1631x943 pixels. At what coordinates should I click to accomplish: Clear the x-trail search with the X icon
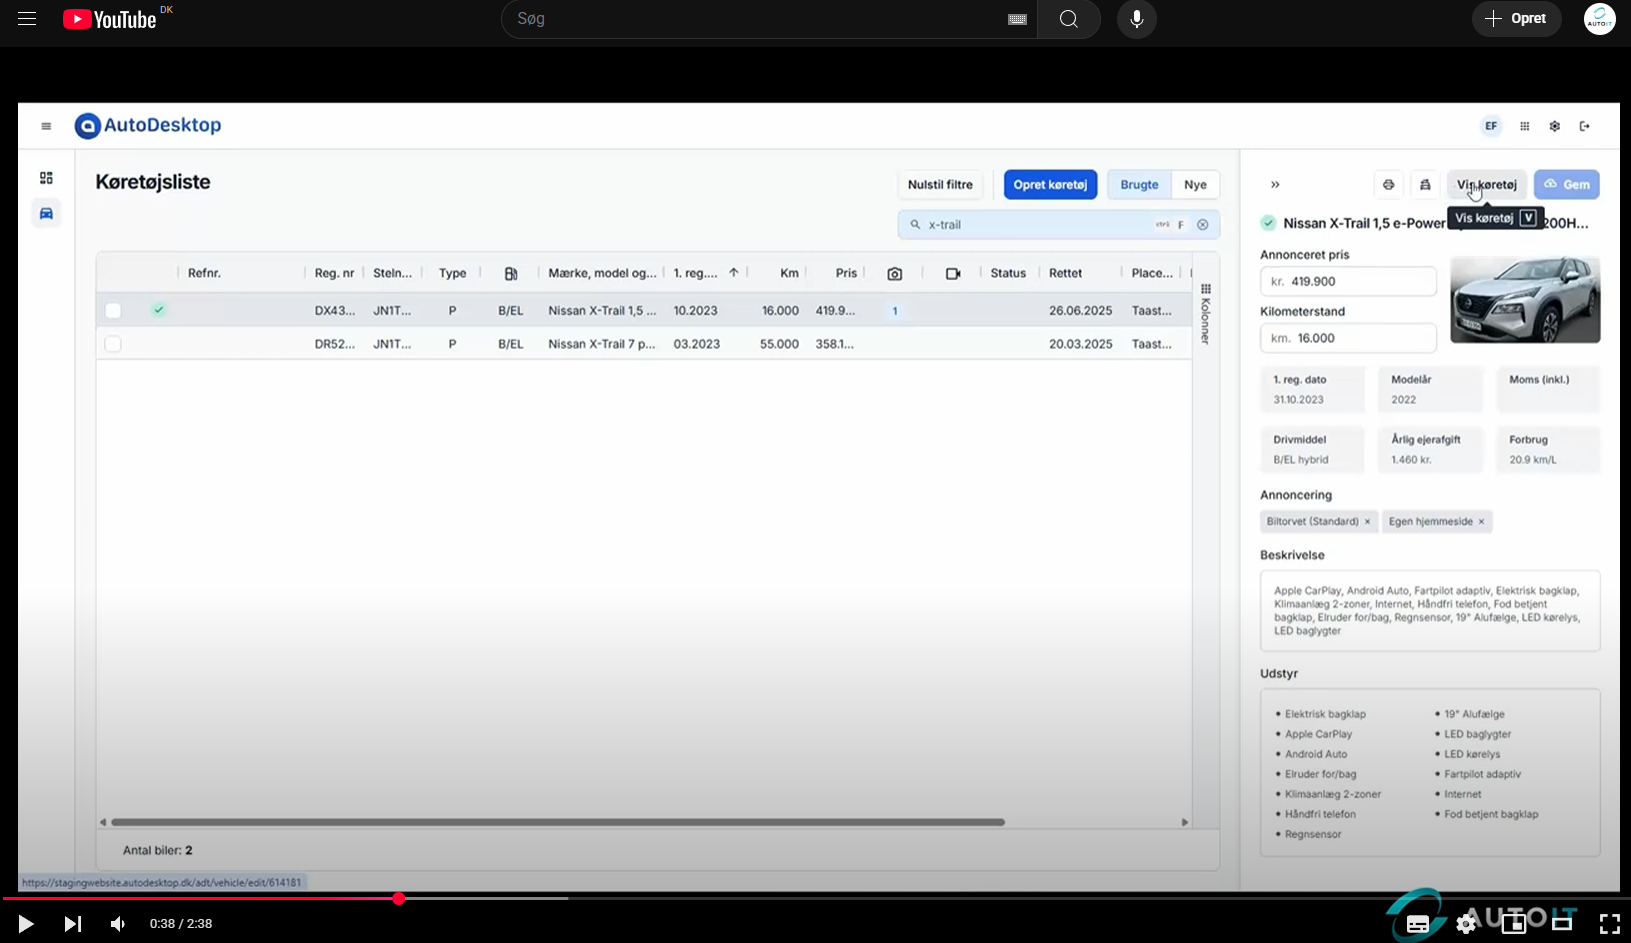point(1203,225)
